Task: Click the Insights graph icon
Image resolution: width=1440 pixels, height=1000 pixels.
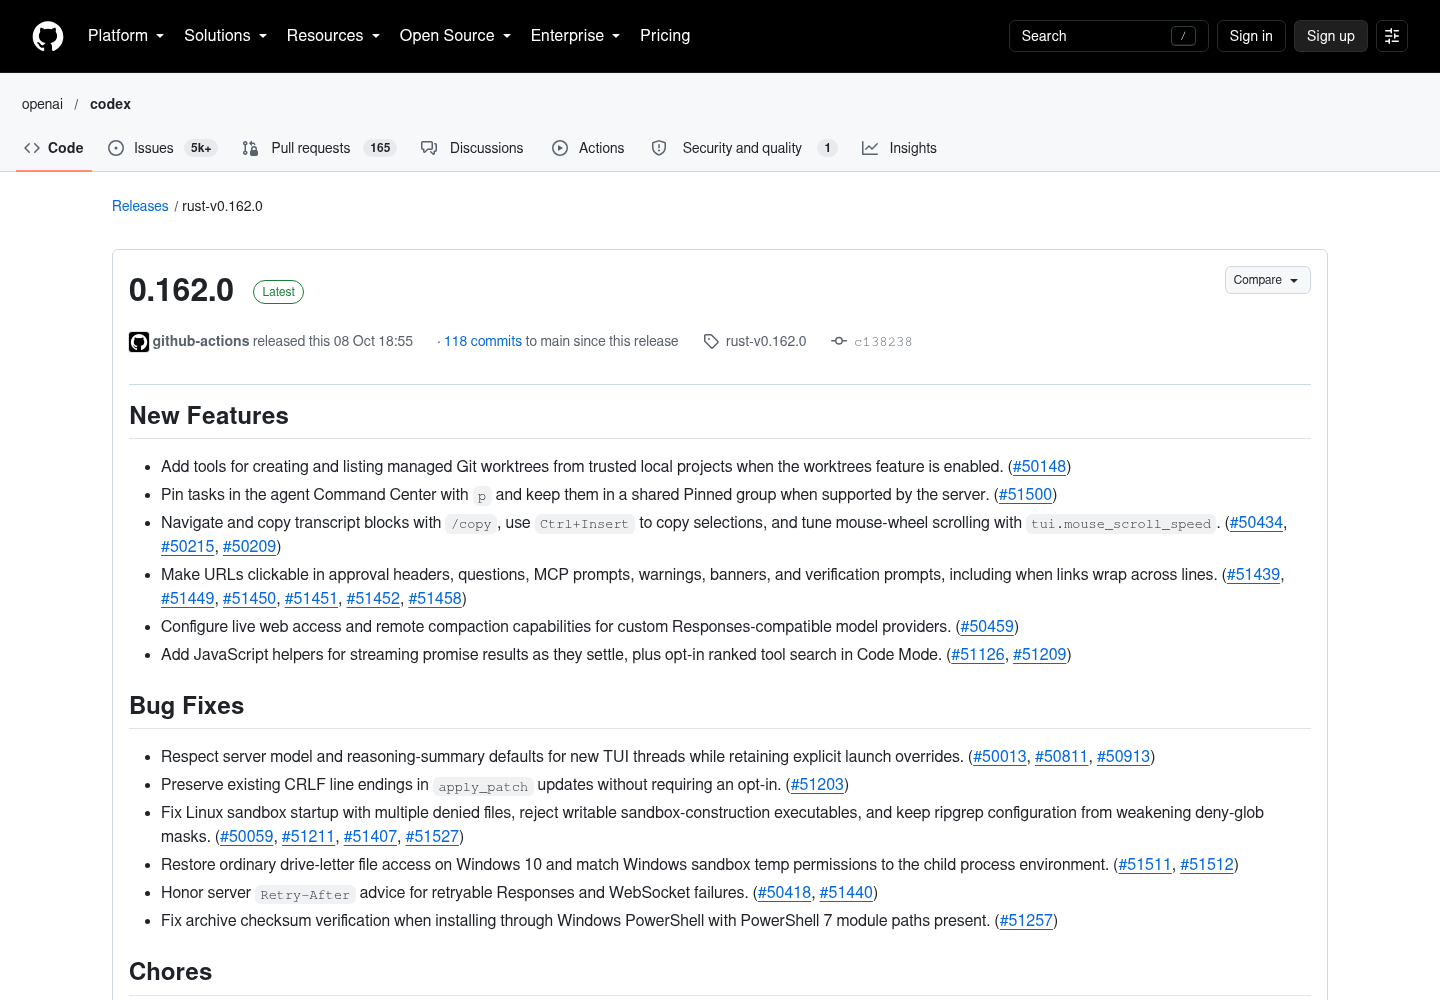Action: pos(870,148)
